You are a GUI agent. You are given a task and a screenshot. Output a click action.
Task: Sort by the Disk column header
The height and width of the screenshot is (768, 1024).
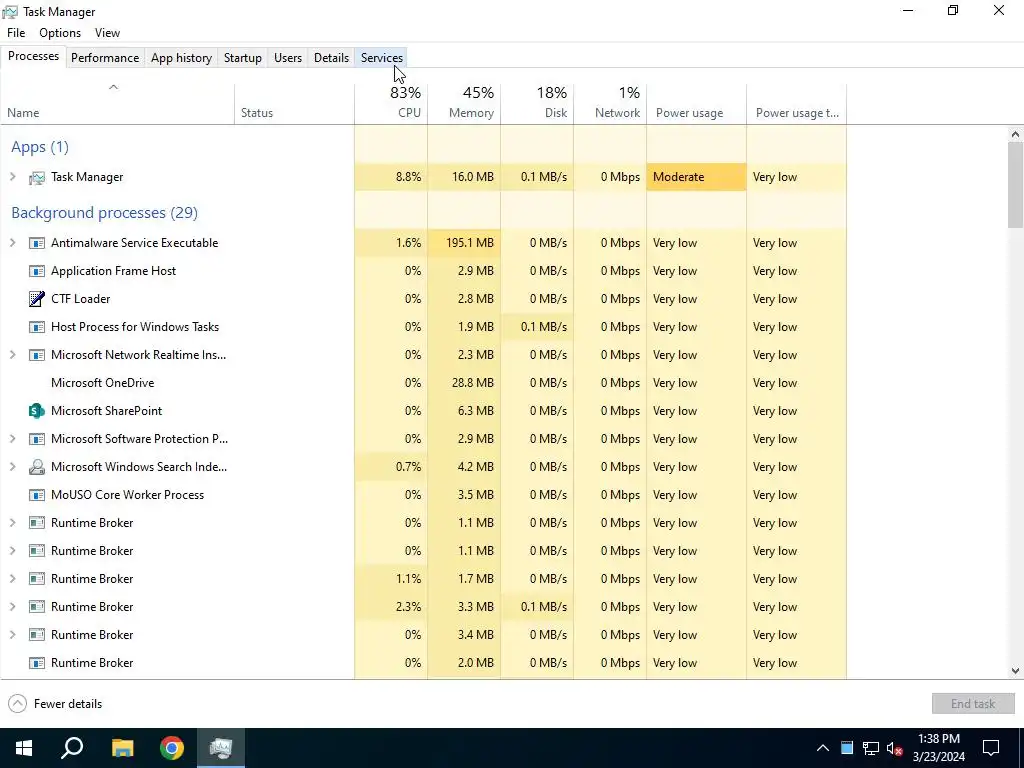(537, 104)
